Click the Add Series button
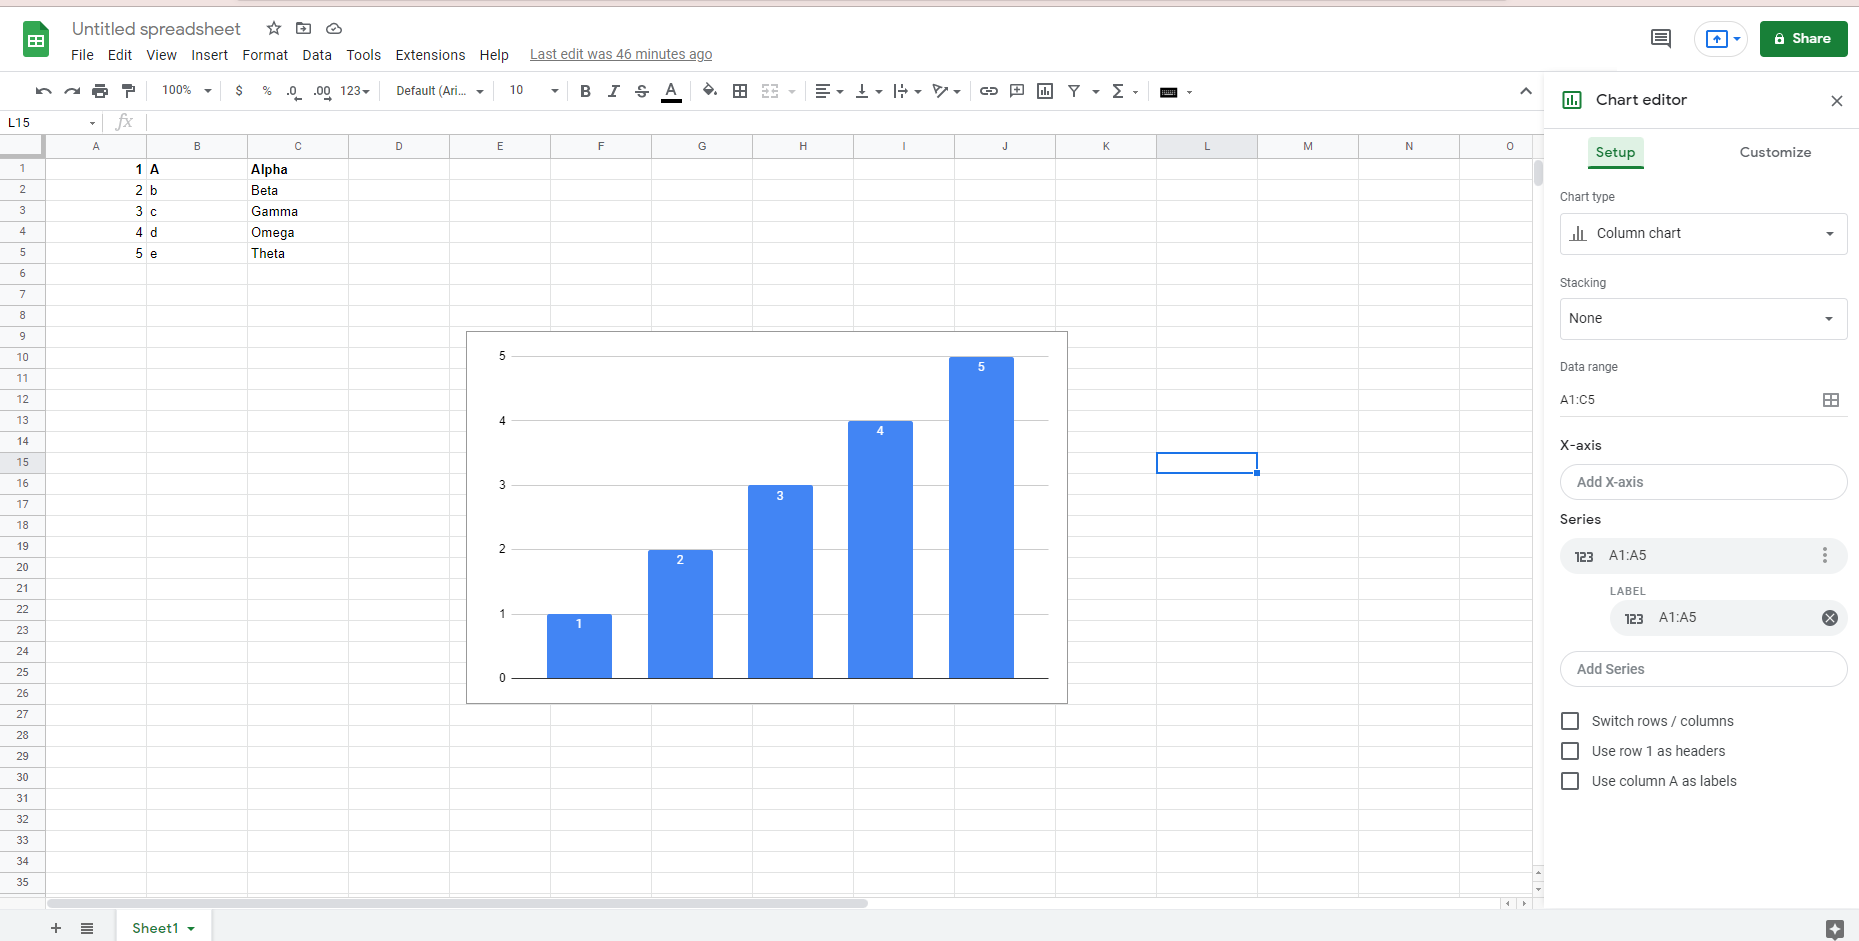The image size is (1859, 941). [x=1703, y=669]
